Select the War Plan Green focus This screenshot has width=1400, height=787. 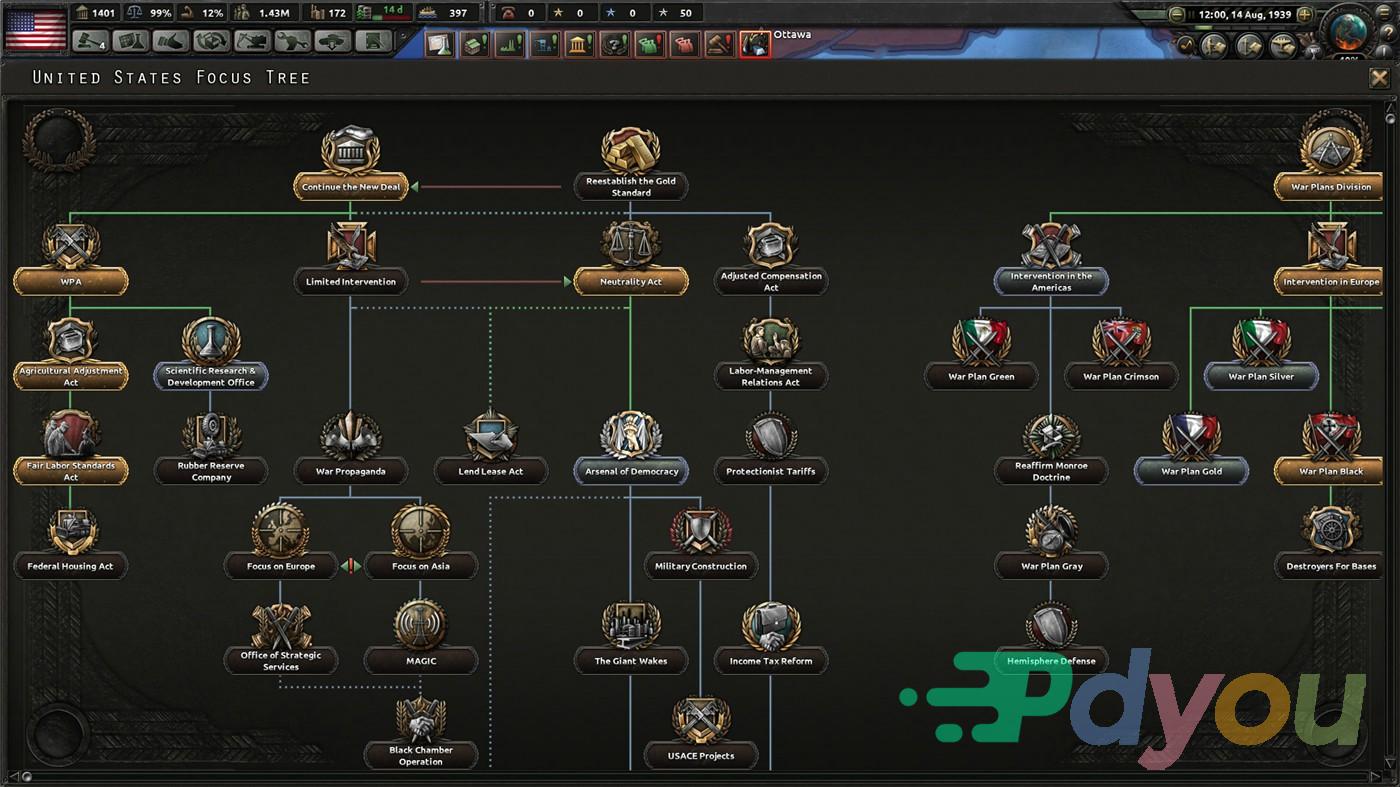coord(980,353)
